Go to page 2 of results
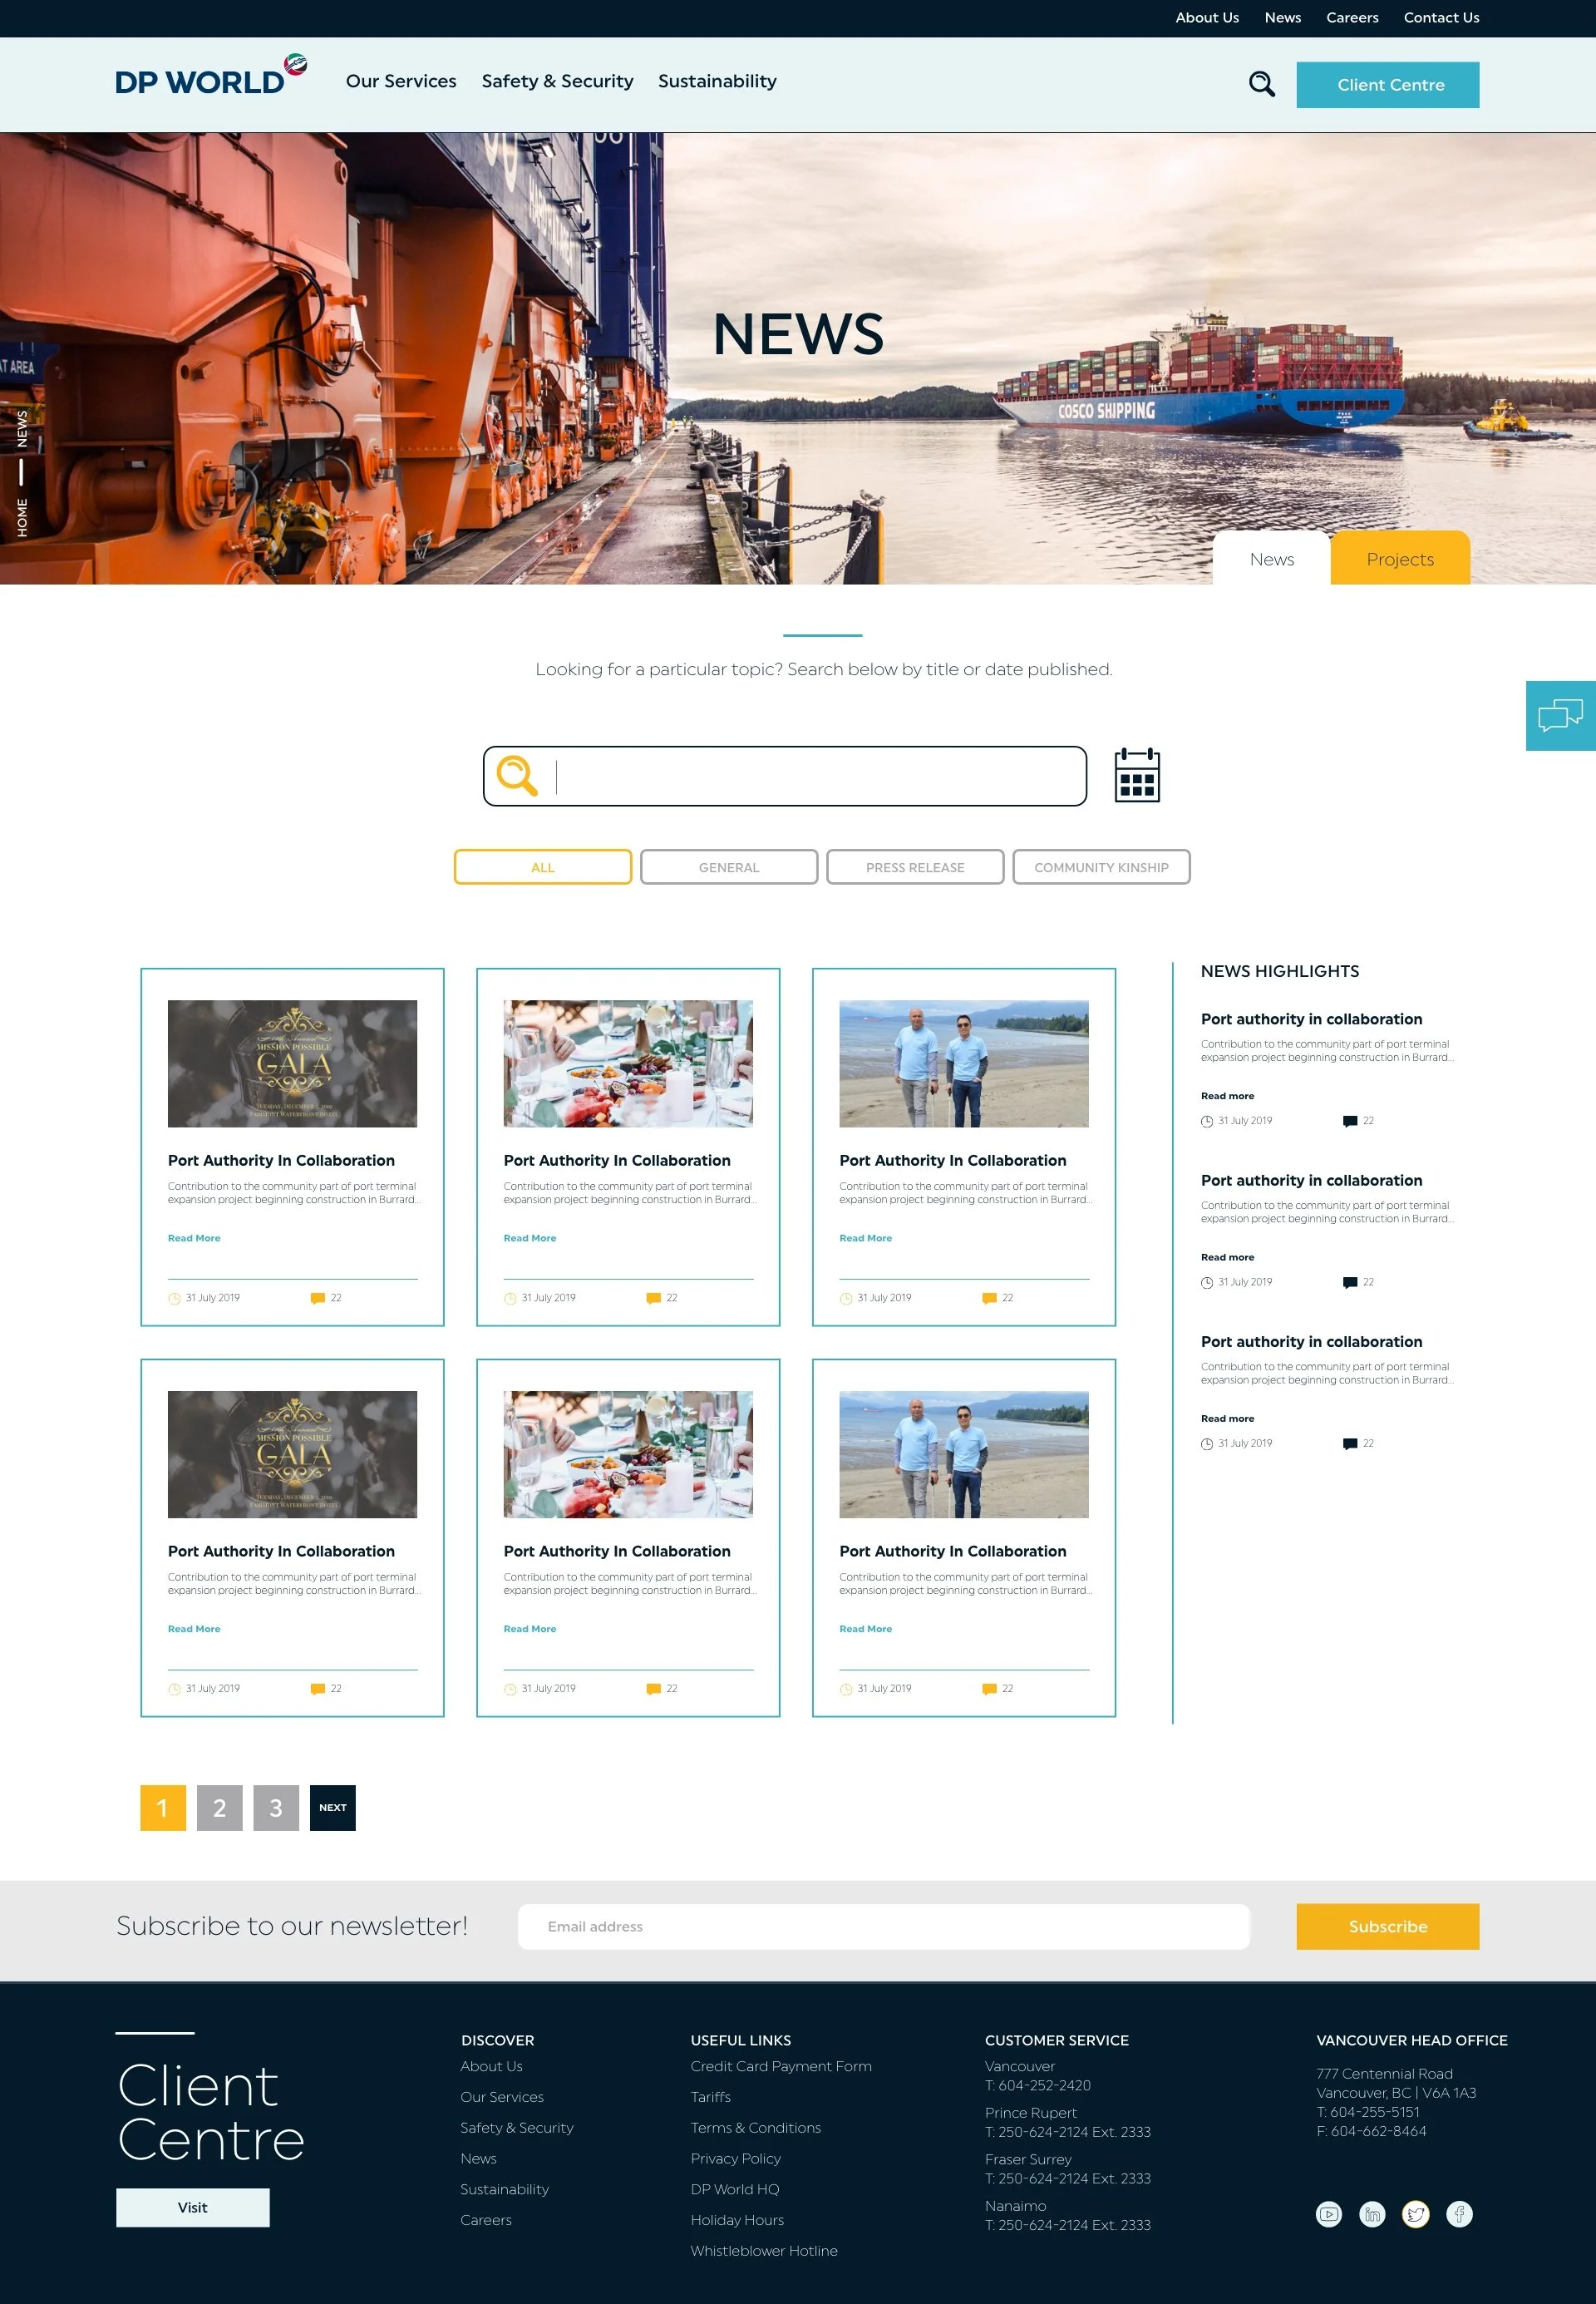 pyautogui.click(x=220, y=1808)
